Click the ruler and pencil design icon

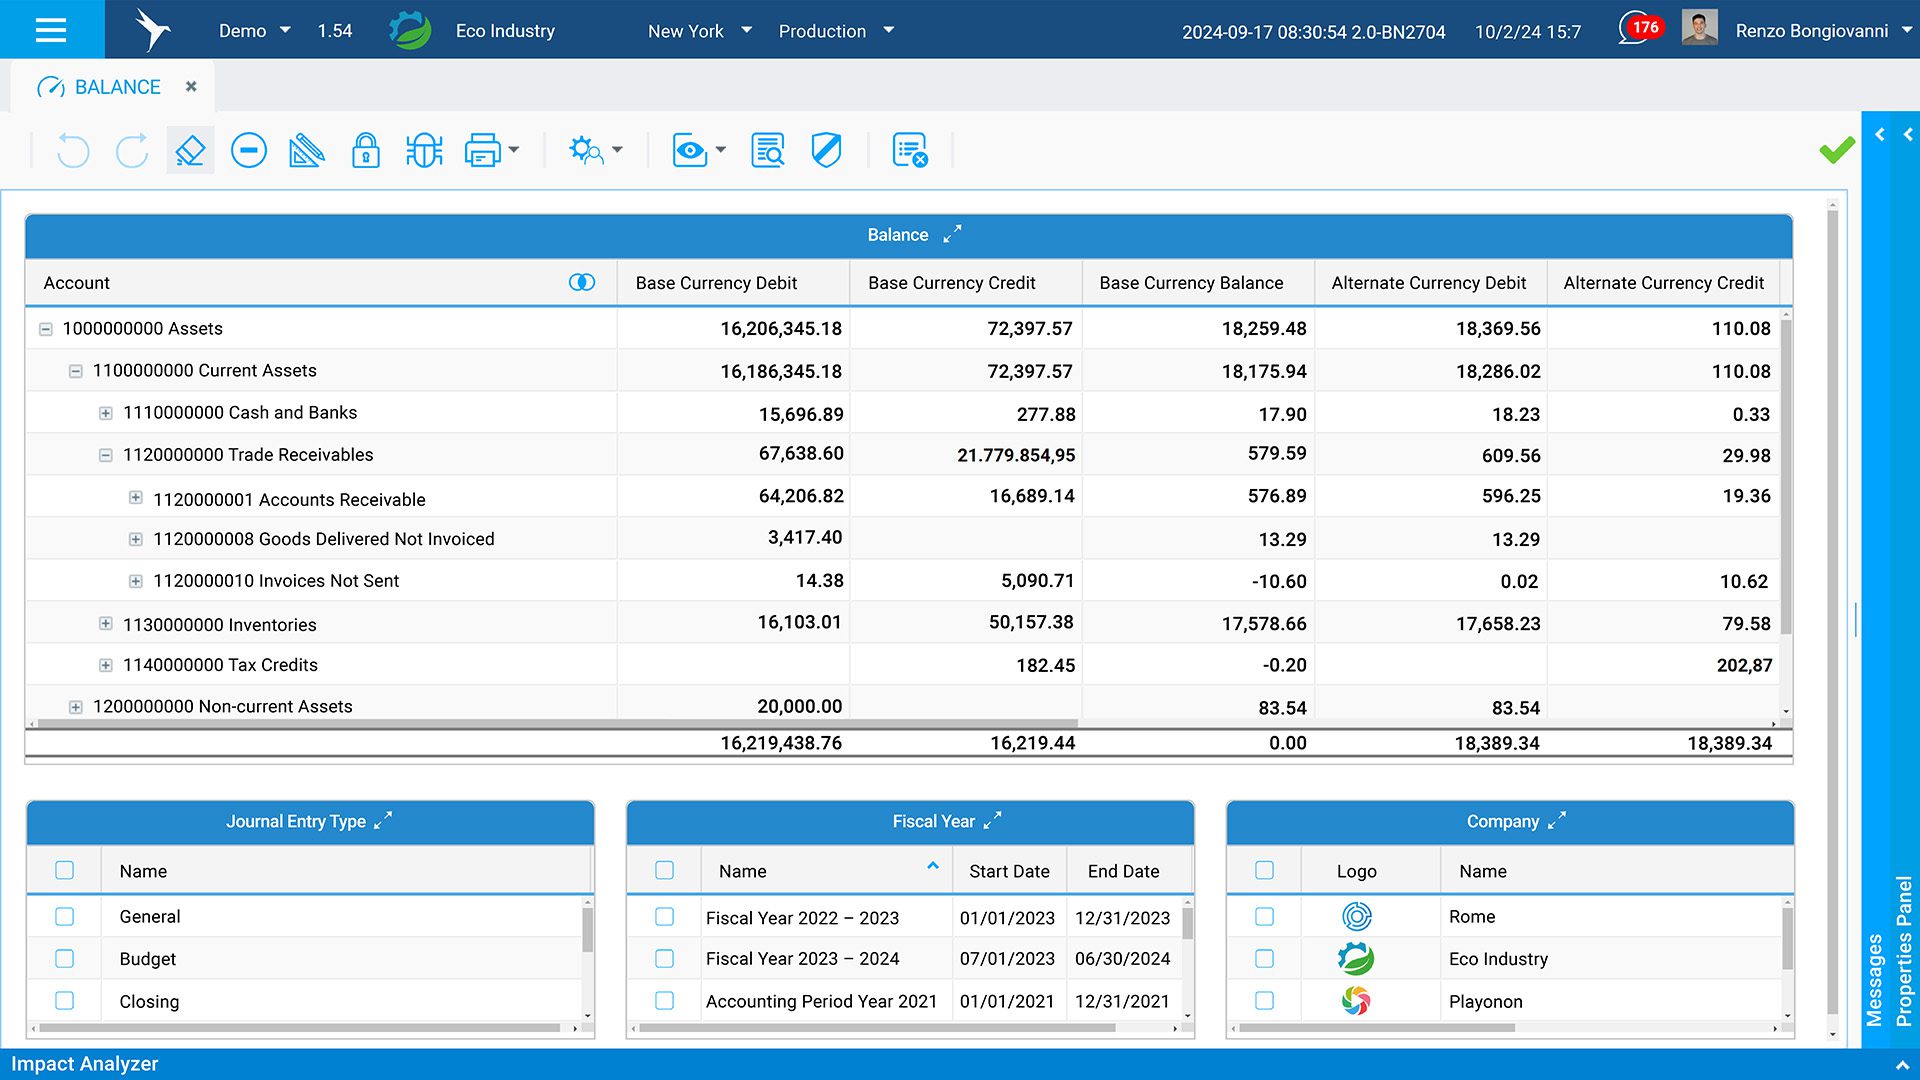306,151
